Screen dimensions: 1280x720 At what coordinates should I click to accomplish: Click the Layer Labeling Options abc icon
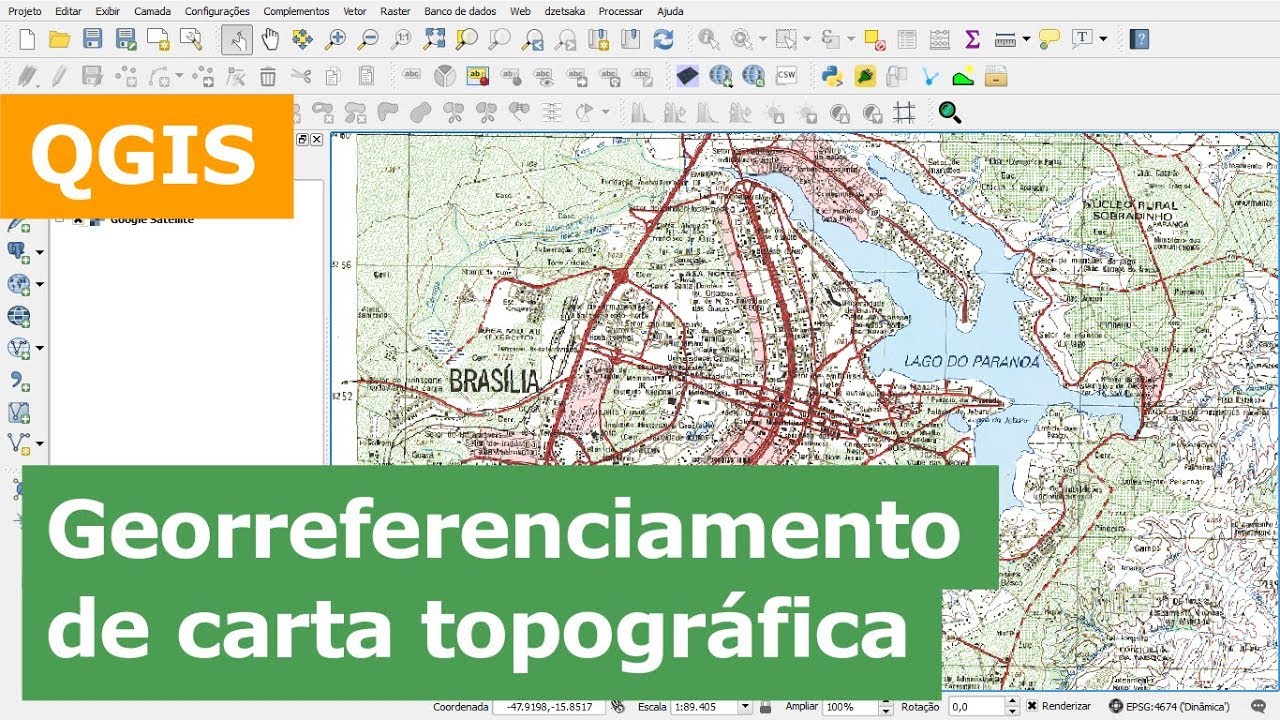[412, 75]
